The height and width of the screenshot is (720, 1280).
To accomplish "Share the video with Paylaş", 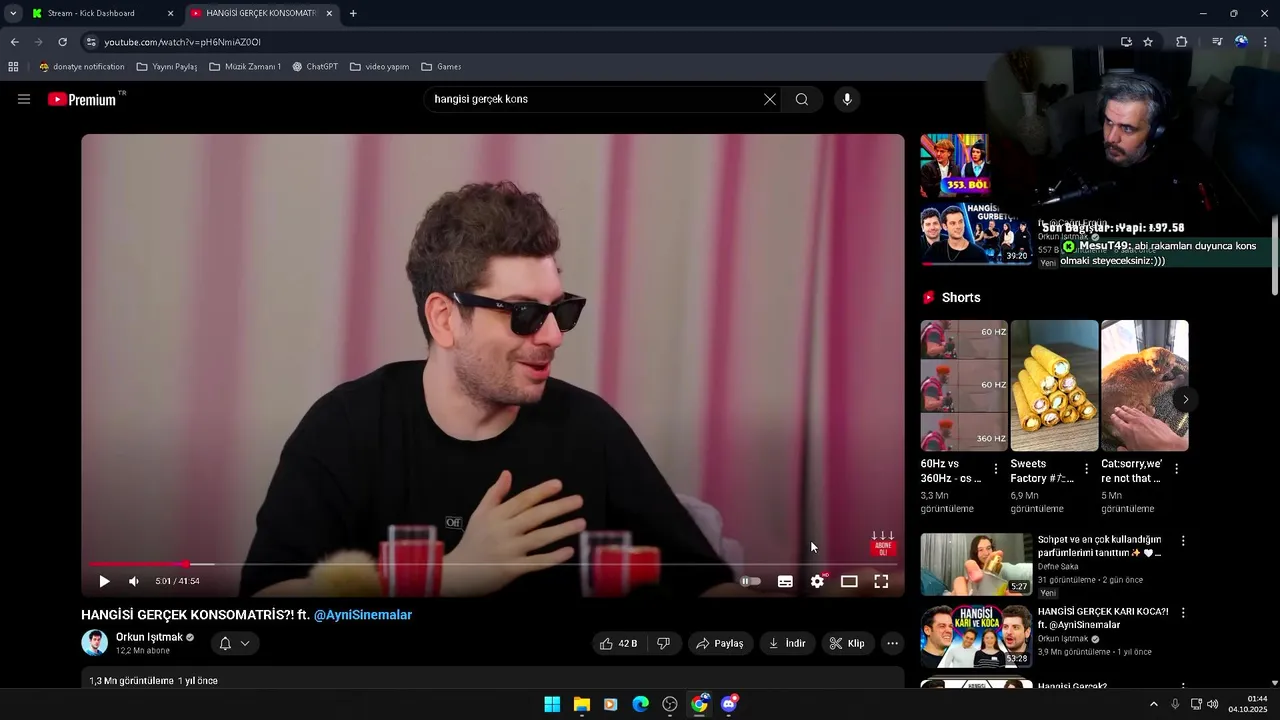I will click(720, 643).
